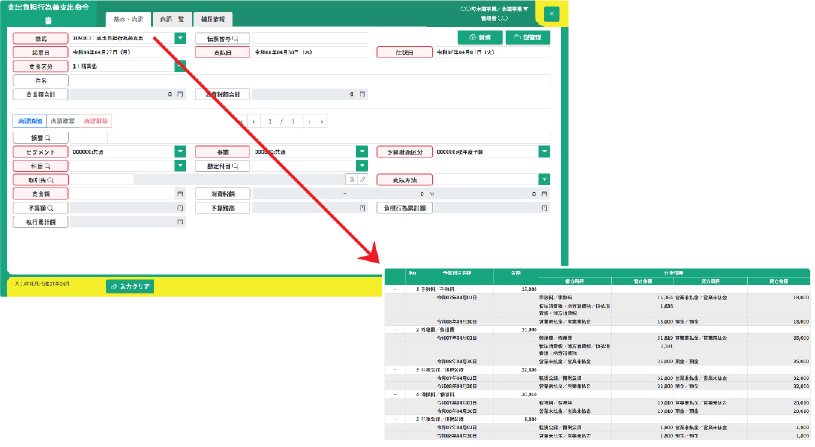Collapse row 2 in the journal list
This screenshot has height=447, width=815.
click(395, 330)
